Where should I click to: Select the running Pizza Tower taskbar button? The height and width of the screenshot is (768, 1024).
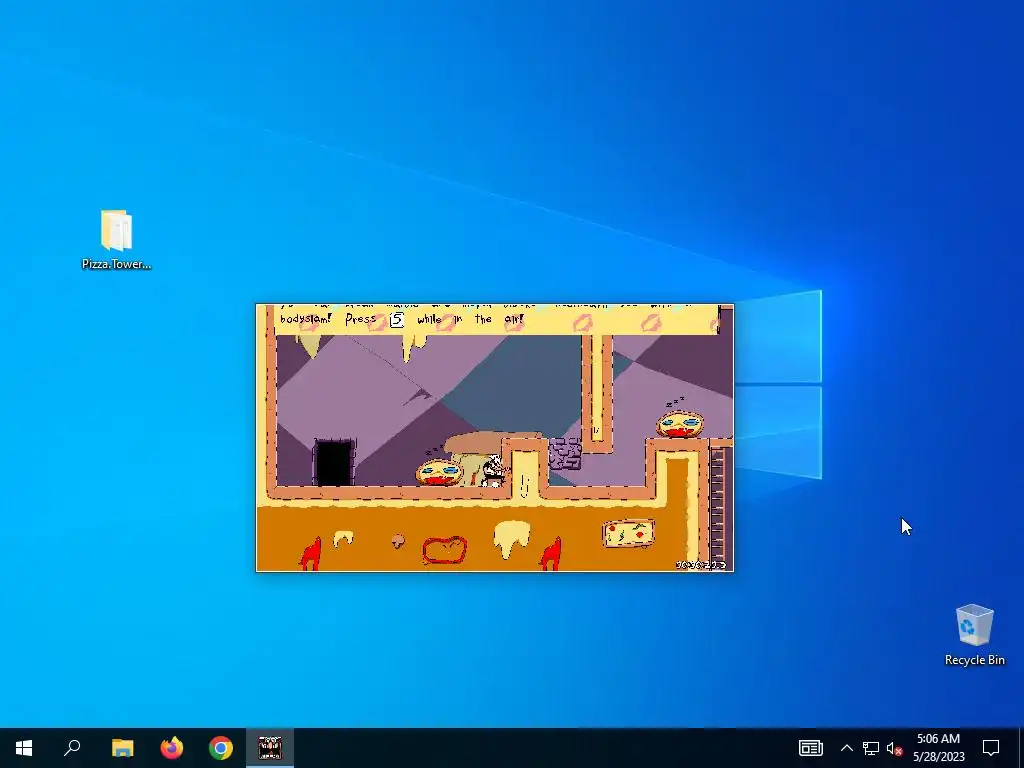pos(270,748)
